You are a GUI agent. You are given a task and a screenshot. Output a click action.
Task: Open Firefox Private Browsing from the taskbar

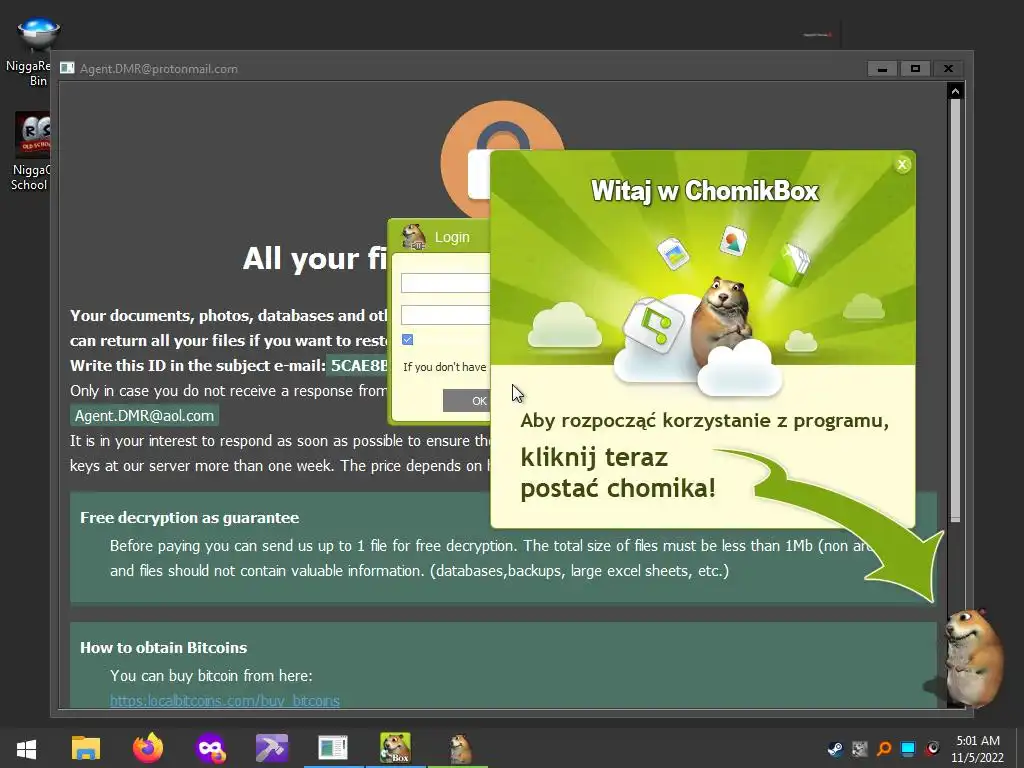(x=210, y=748)
